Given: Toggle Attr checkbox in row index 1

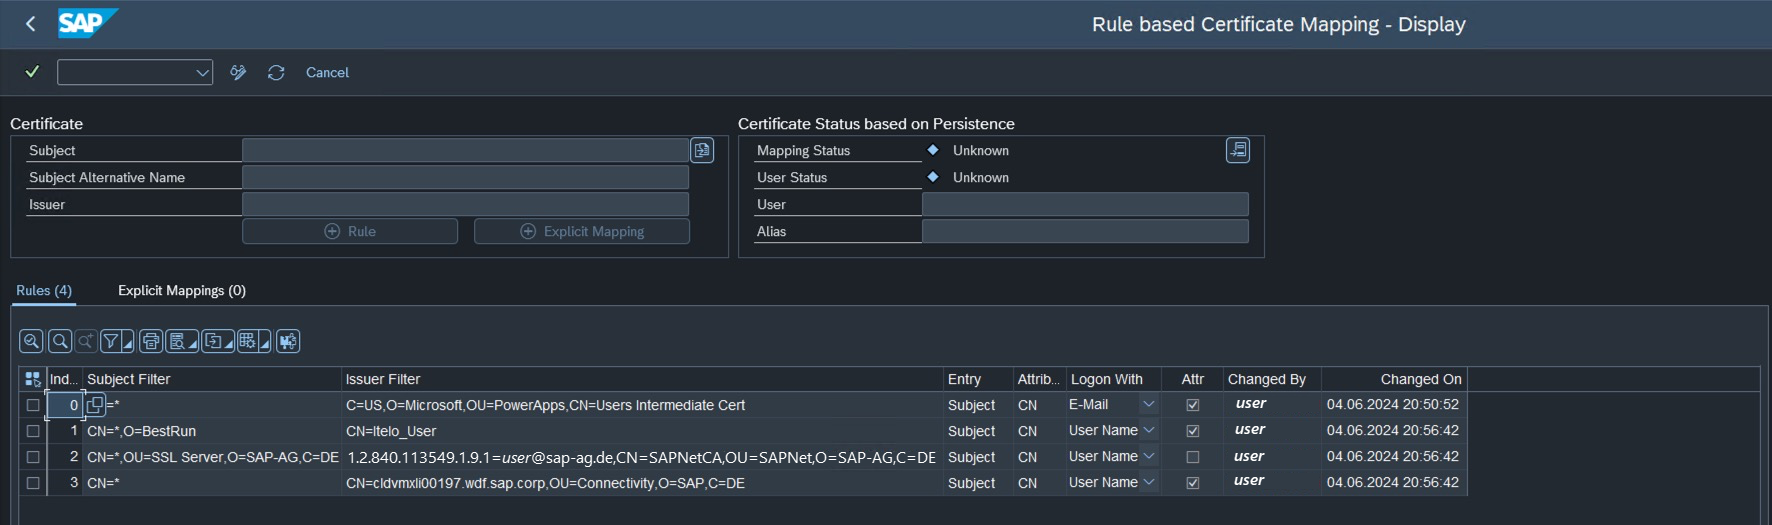Looking at the screenshot, I should [x=1192, y=431].
